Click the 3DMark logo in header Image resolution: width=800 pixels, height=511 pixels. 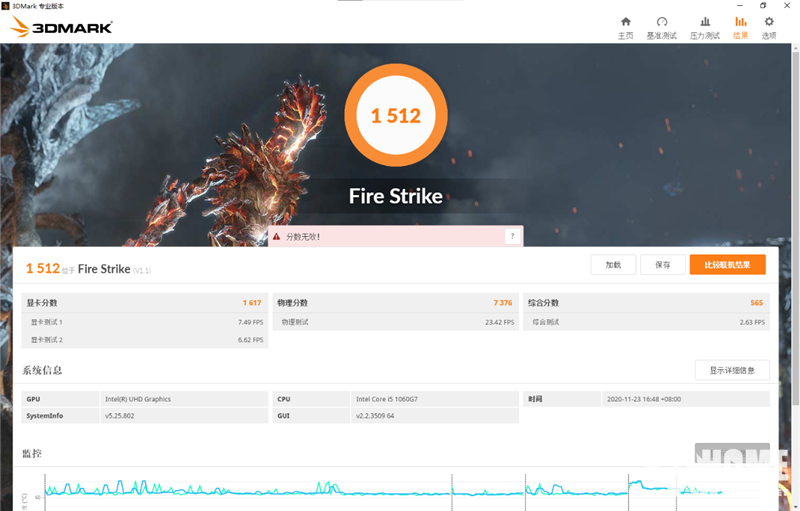point(61,27)
